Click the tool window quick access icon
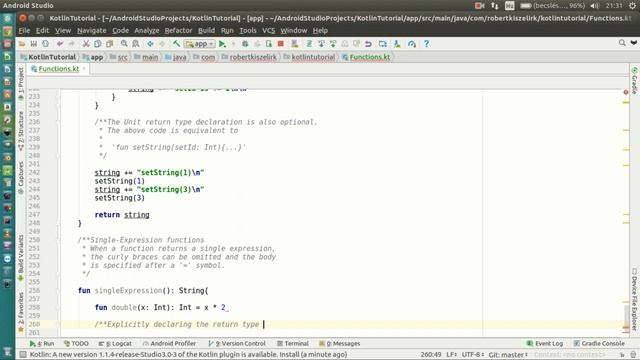 tap(23, 355)
